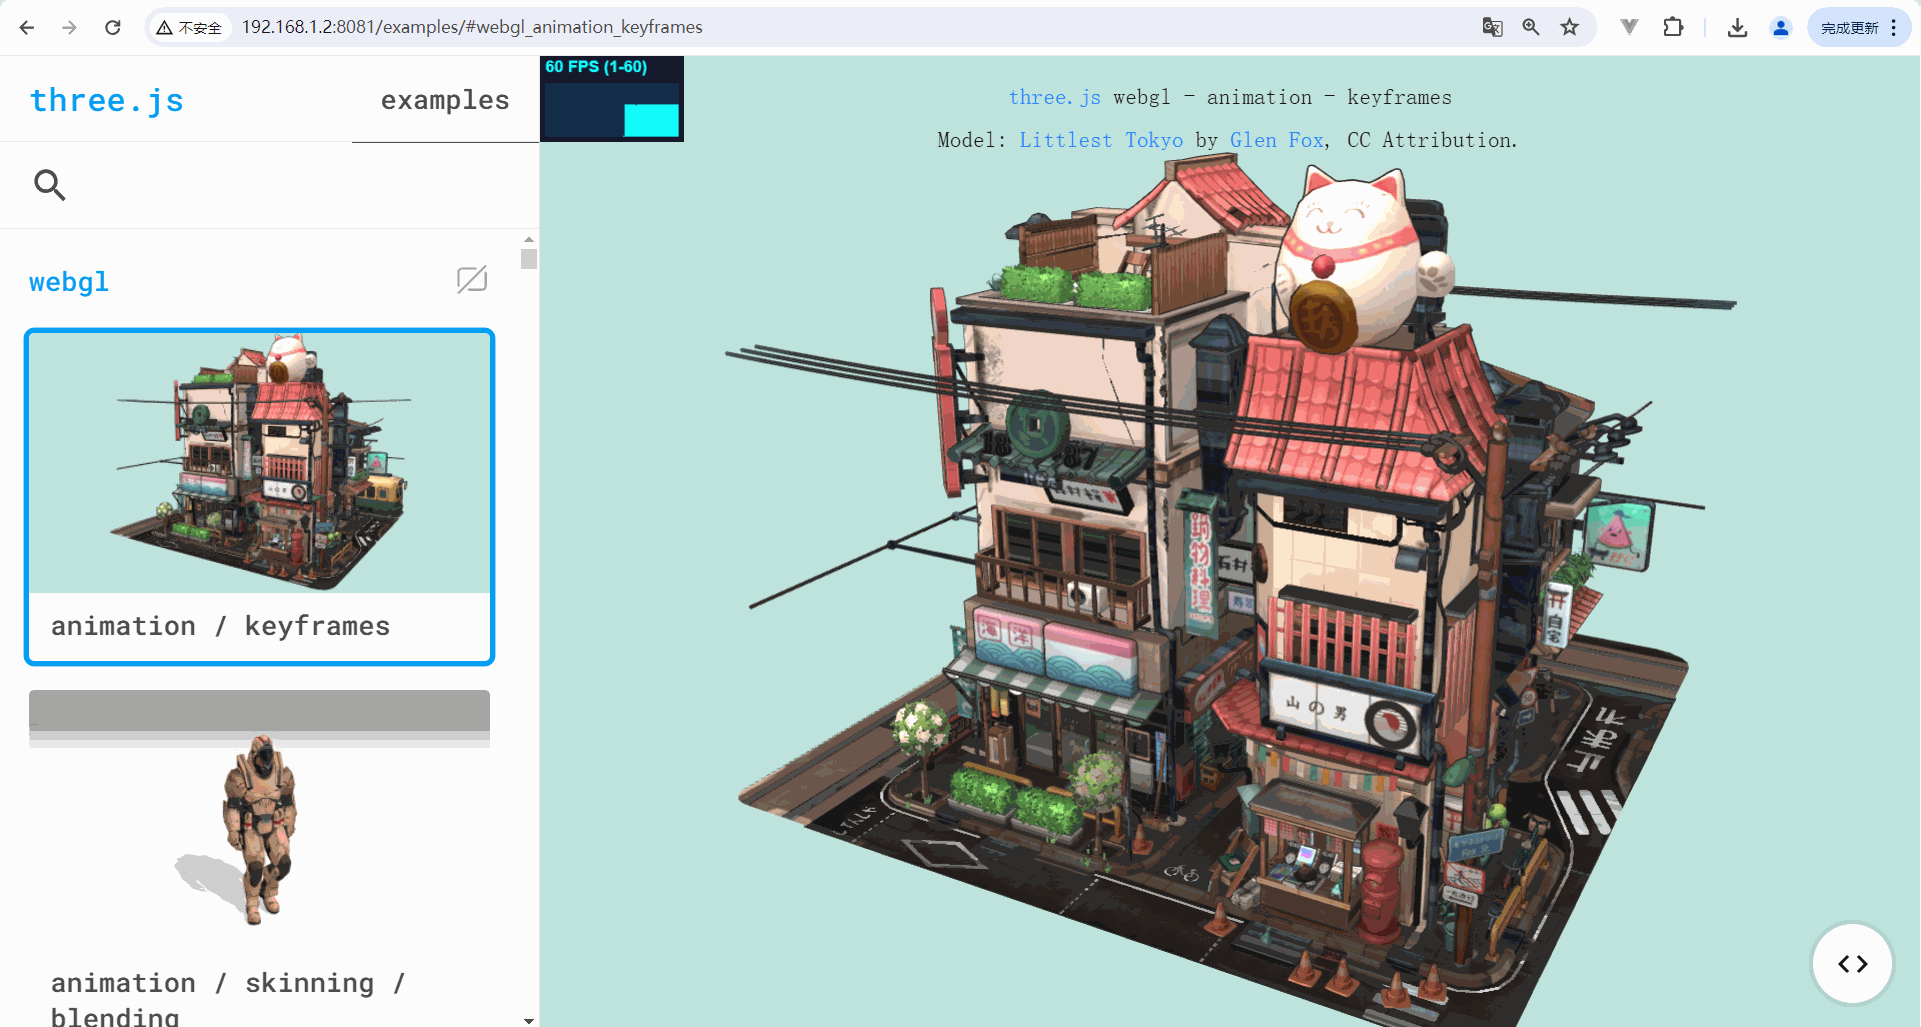Click the browser back arrow
Screen dimensions: 1921x1027
point(27,27)
